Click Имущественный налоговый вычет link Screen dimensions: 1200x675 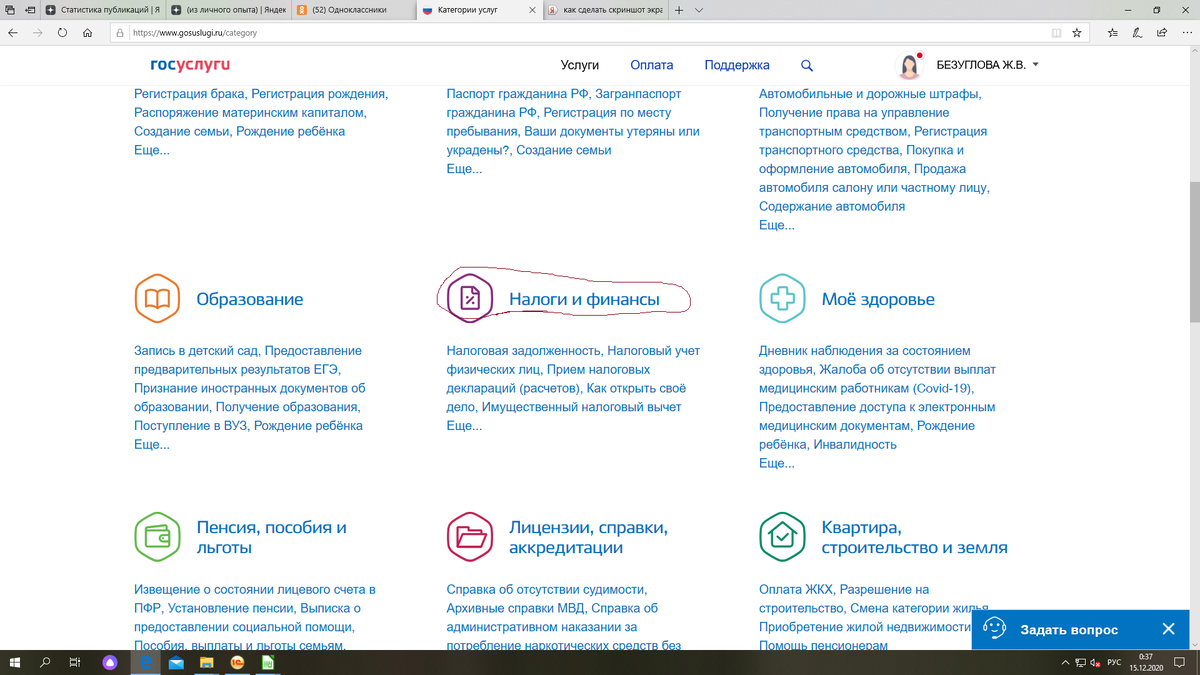(x=581, y=407)
